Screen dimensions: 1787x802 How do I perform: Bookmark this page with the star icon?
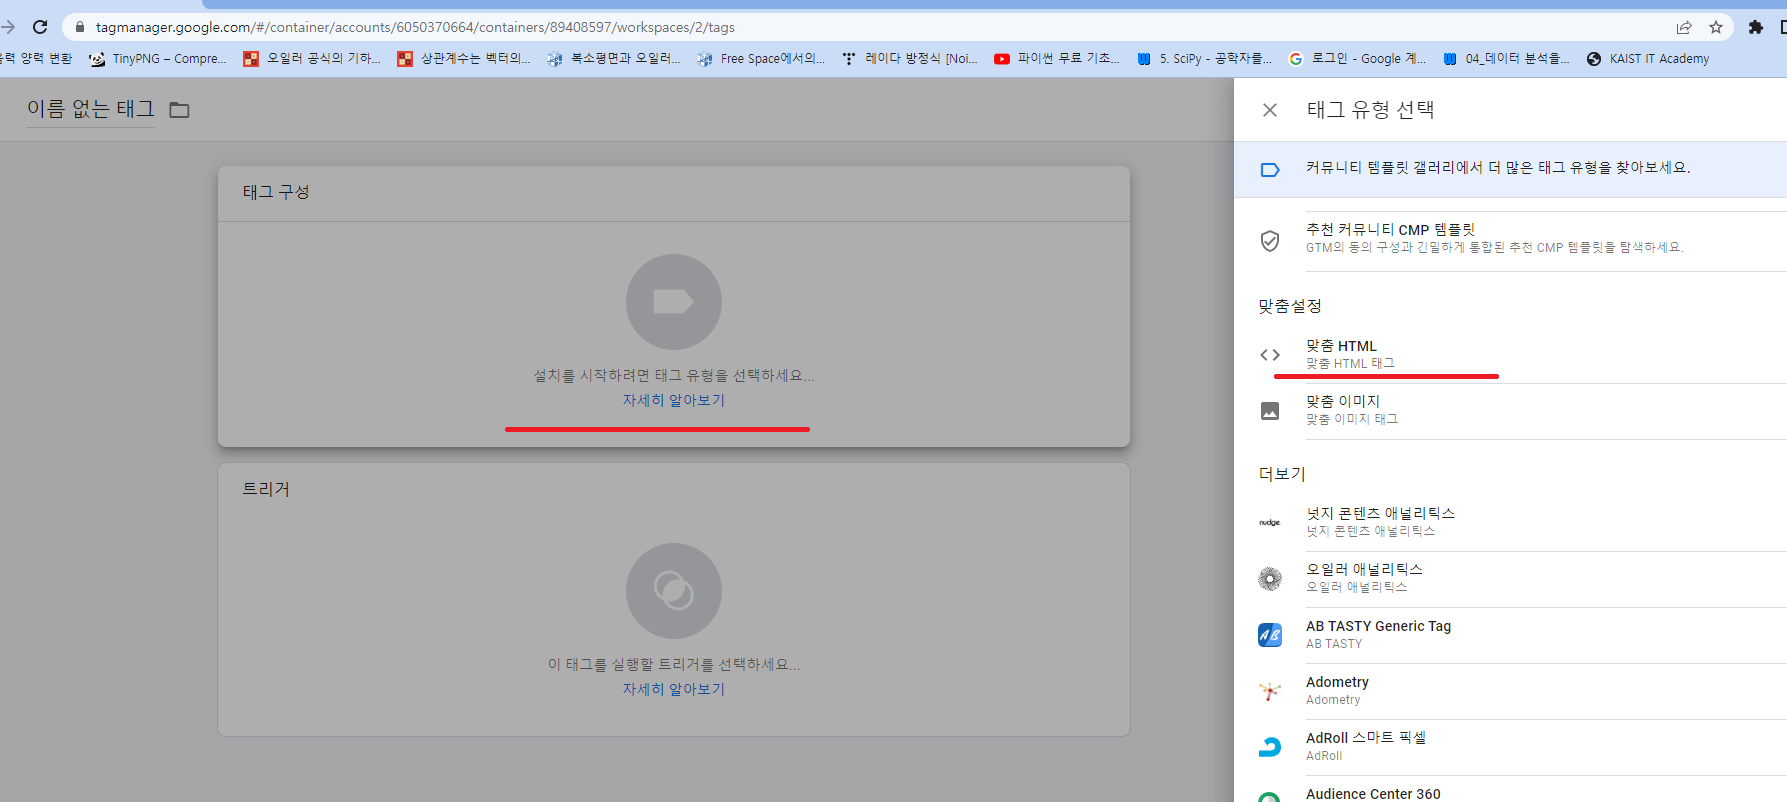click(x=1716, y=27)
